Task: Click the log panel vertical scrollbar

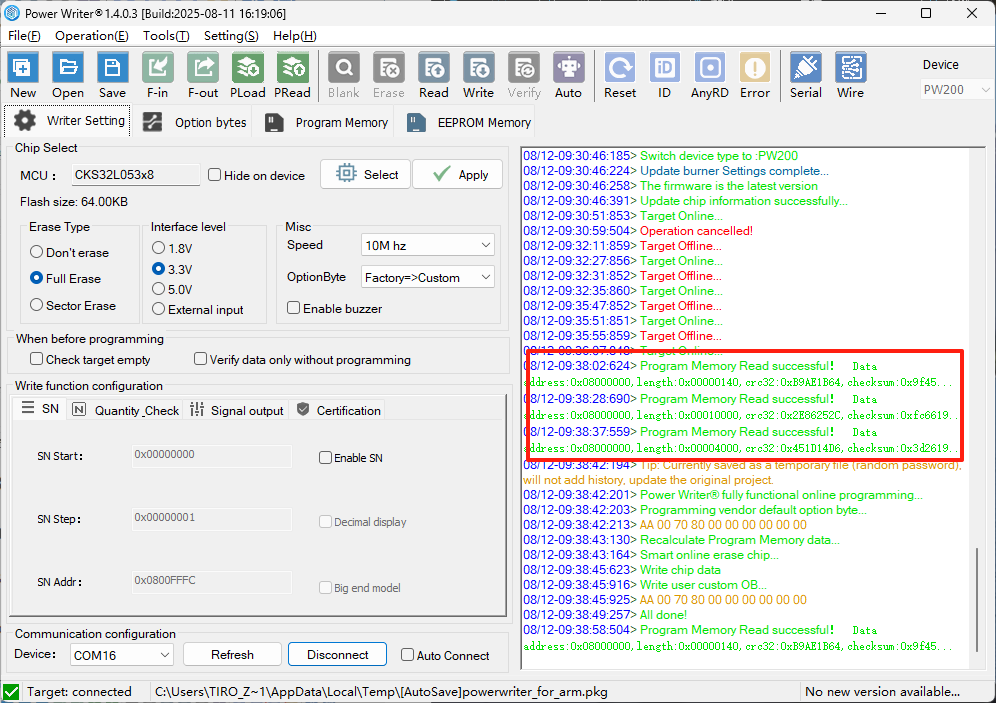Action: (x=977, y=599)
